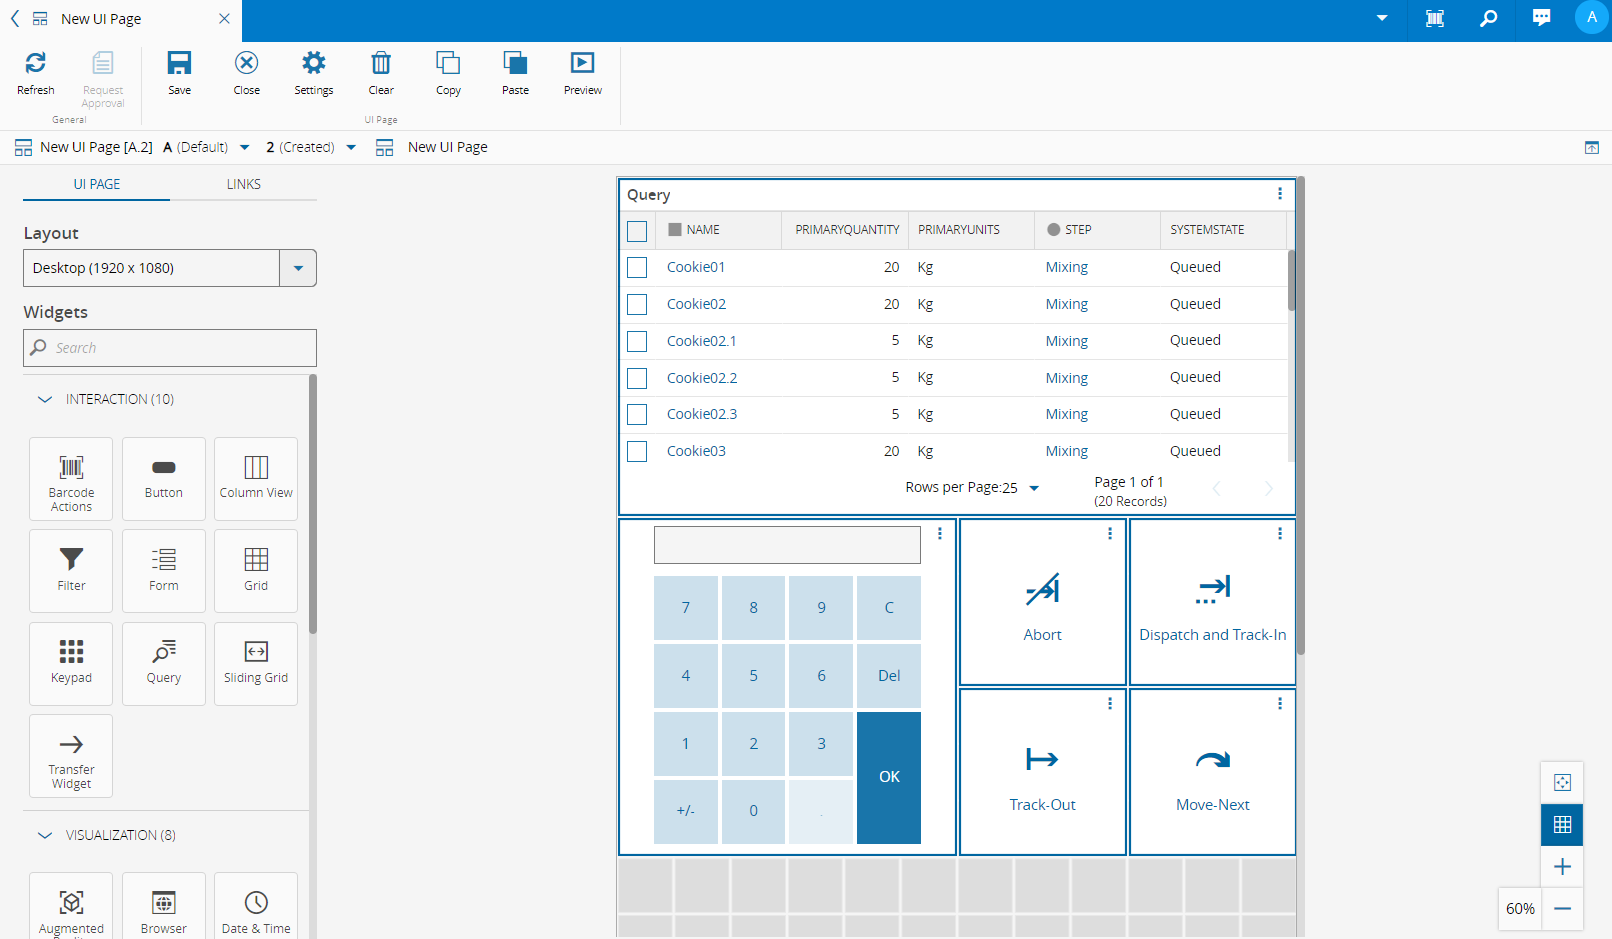Pick the Sliding Grid widget
1612x939 pixels.
click(x=256, y=663)
